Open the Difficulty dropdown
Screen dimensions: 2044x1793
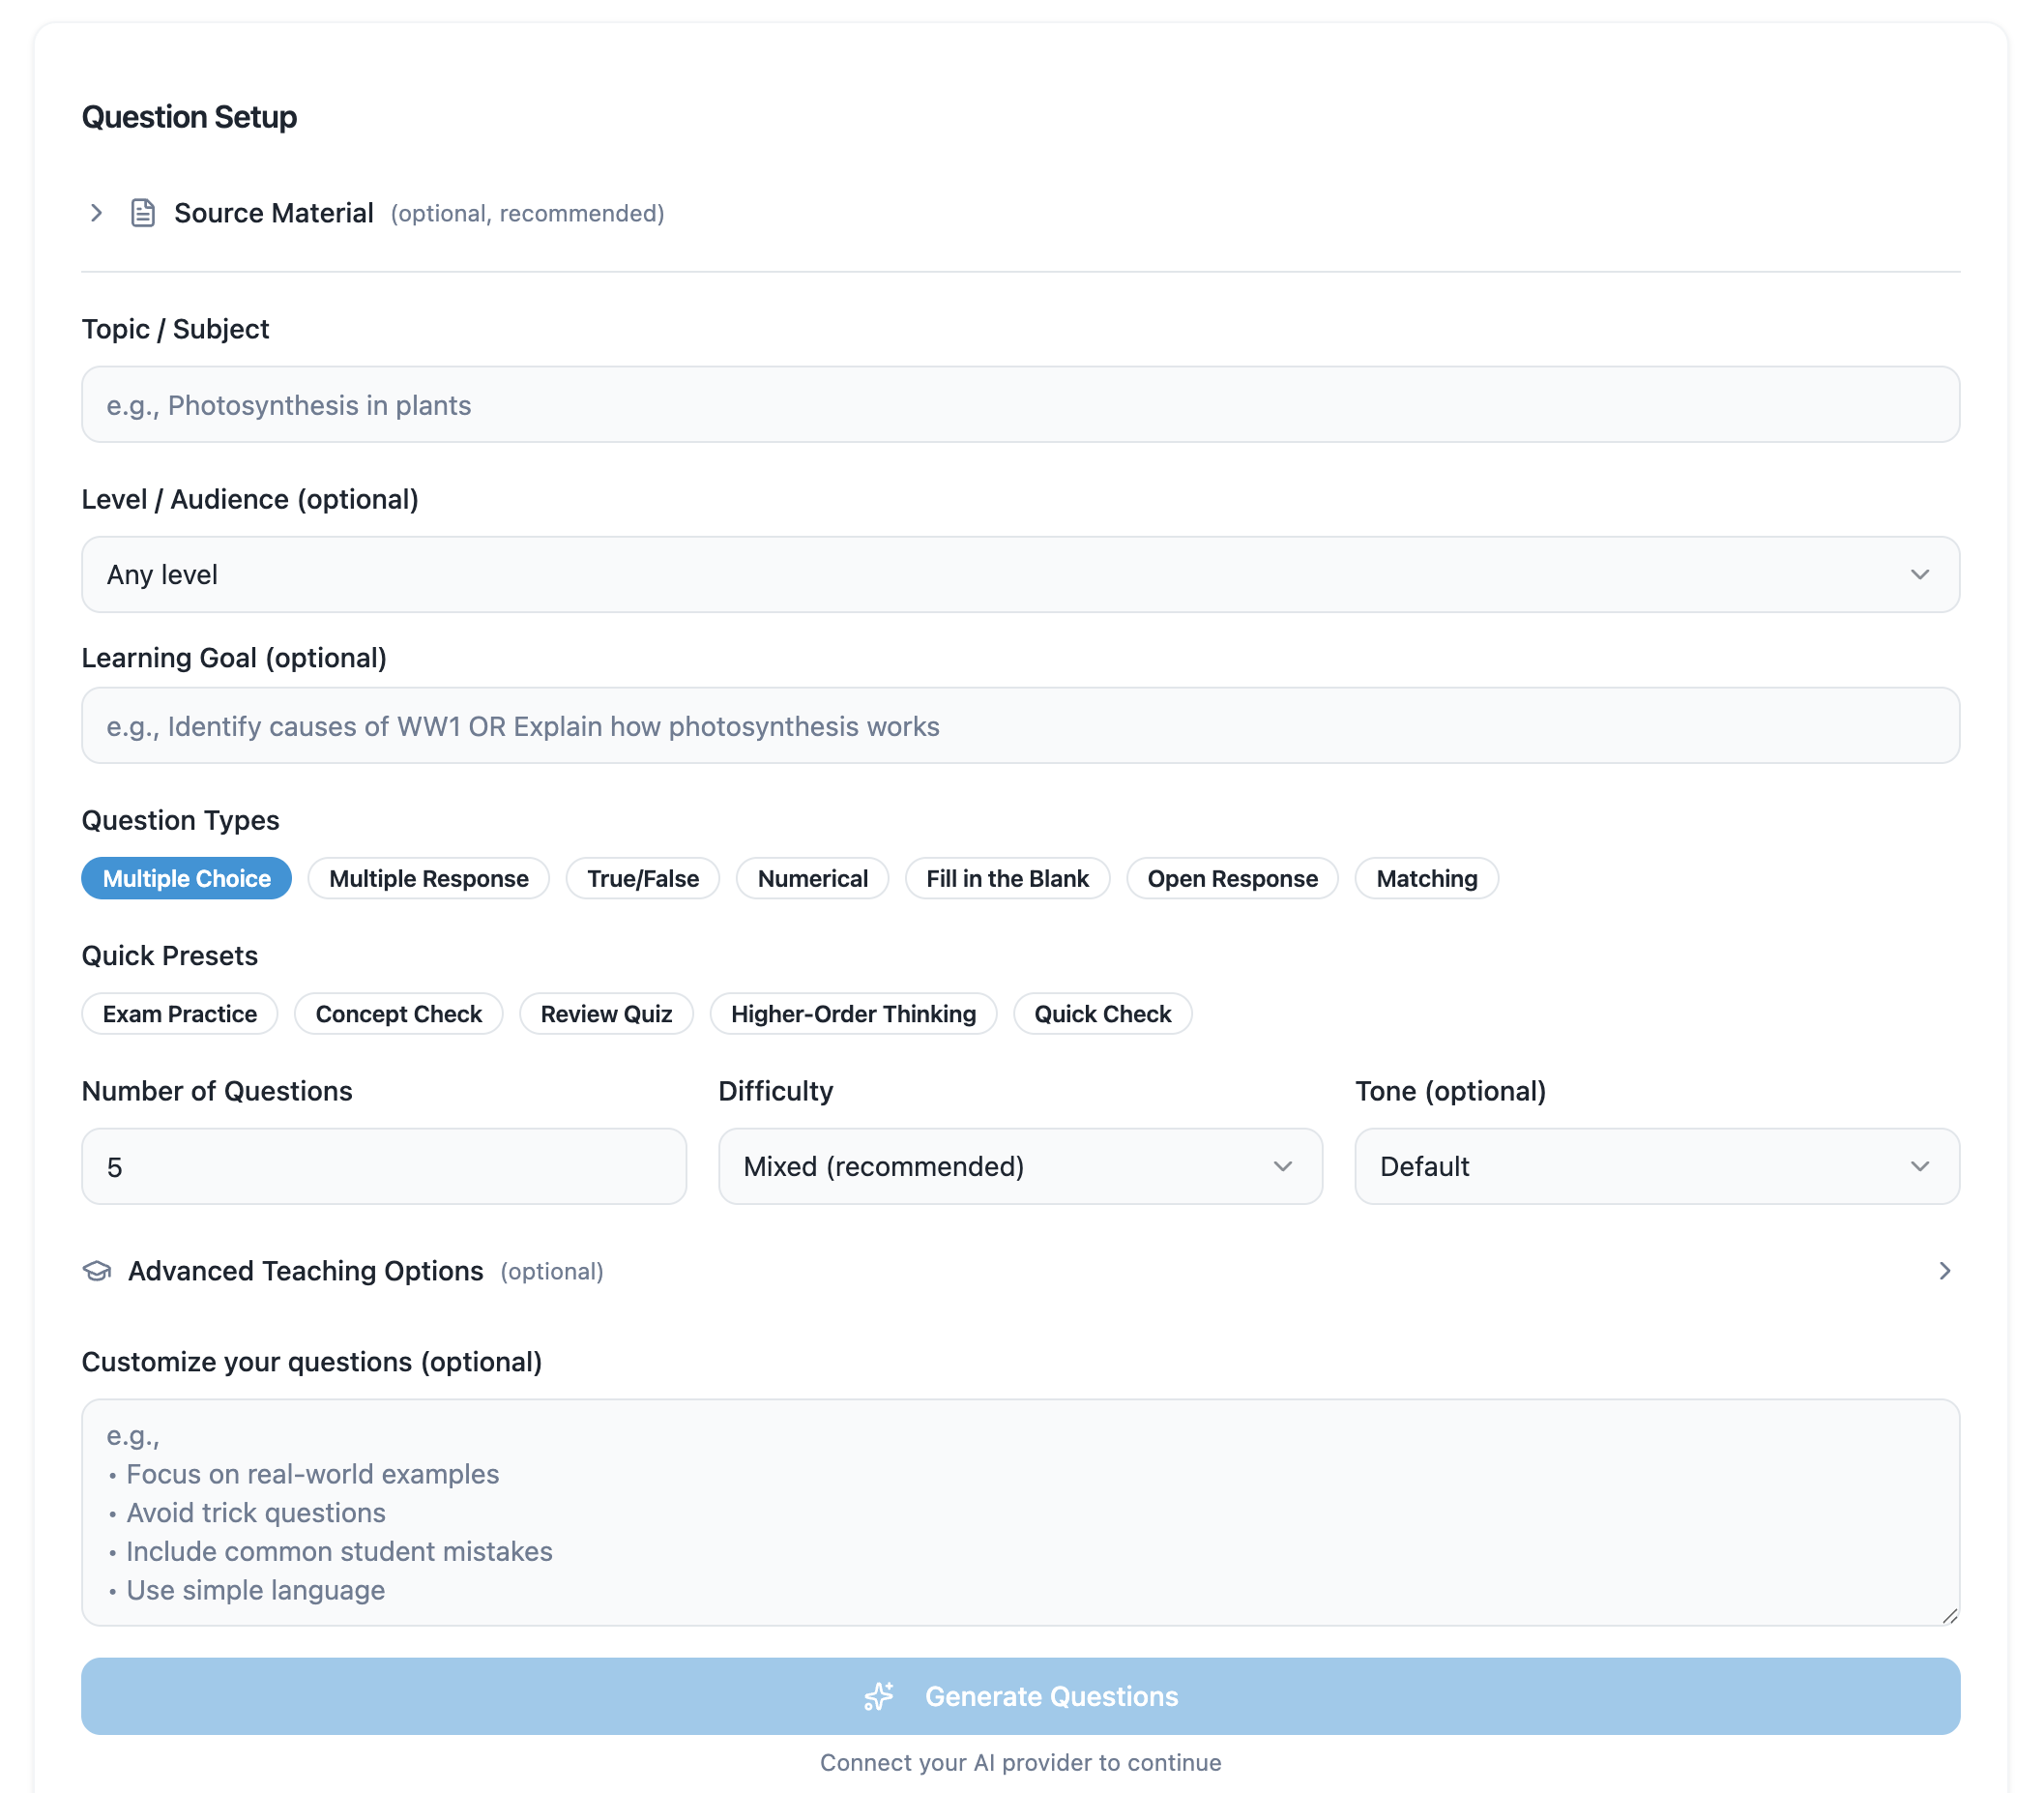[x=1020, y=1166]
